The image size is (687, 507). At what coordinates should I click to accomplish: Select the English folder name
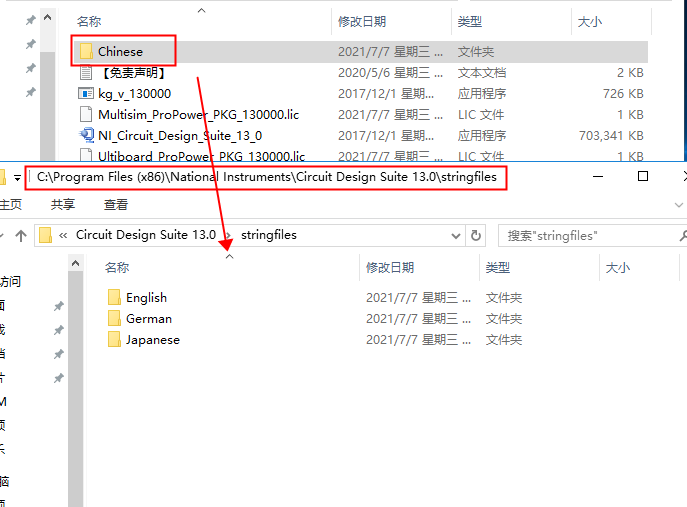pyautogui.click(x=146, y=298)
